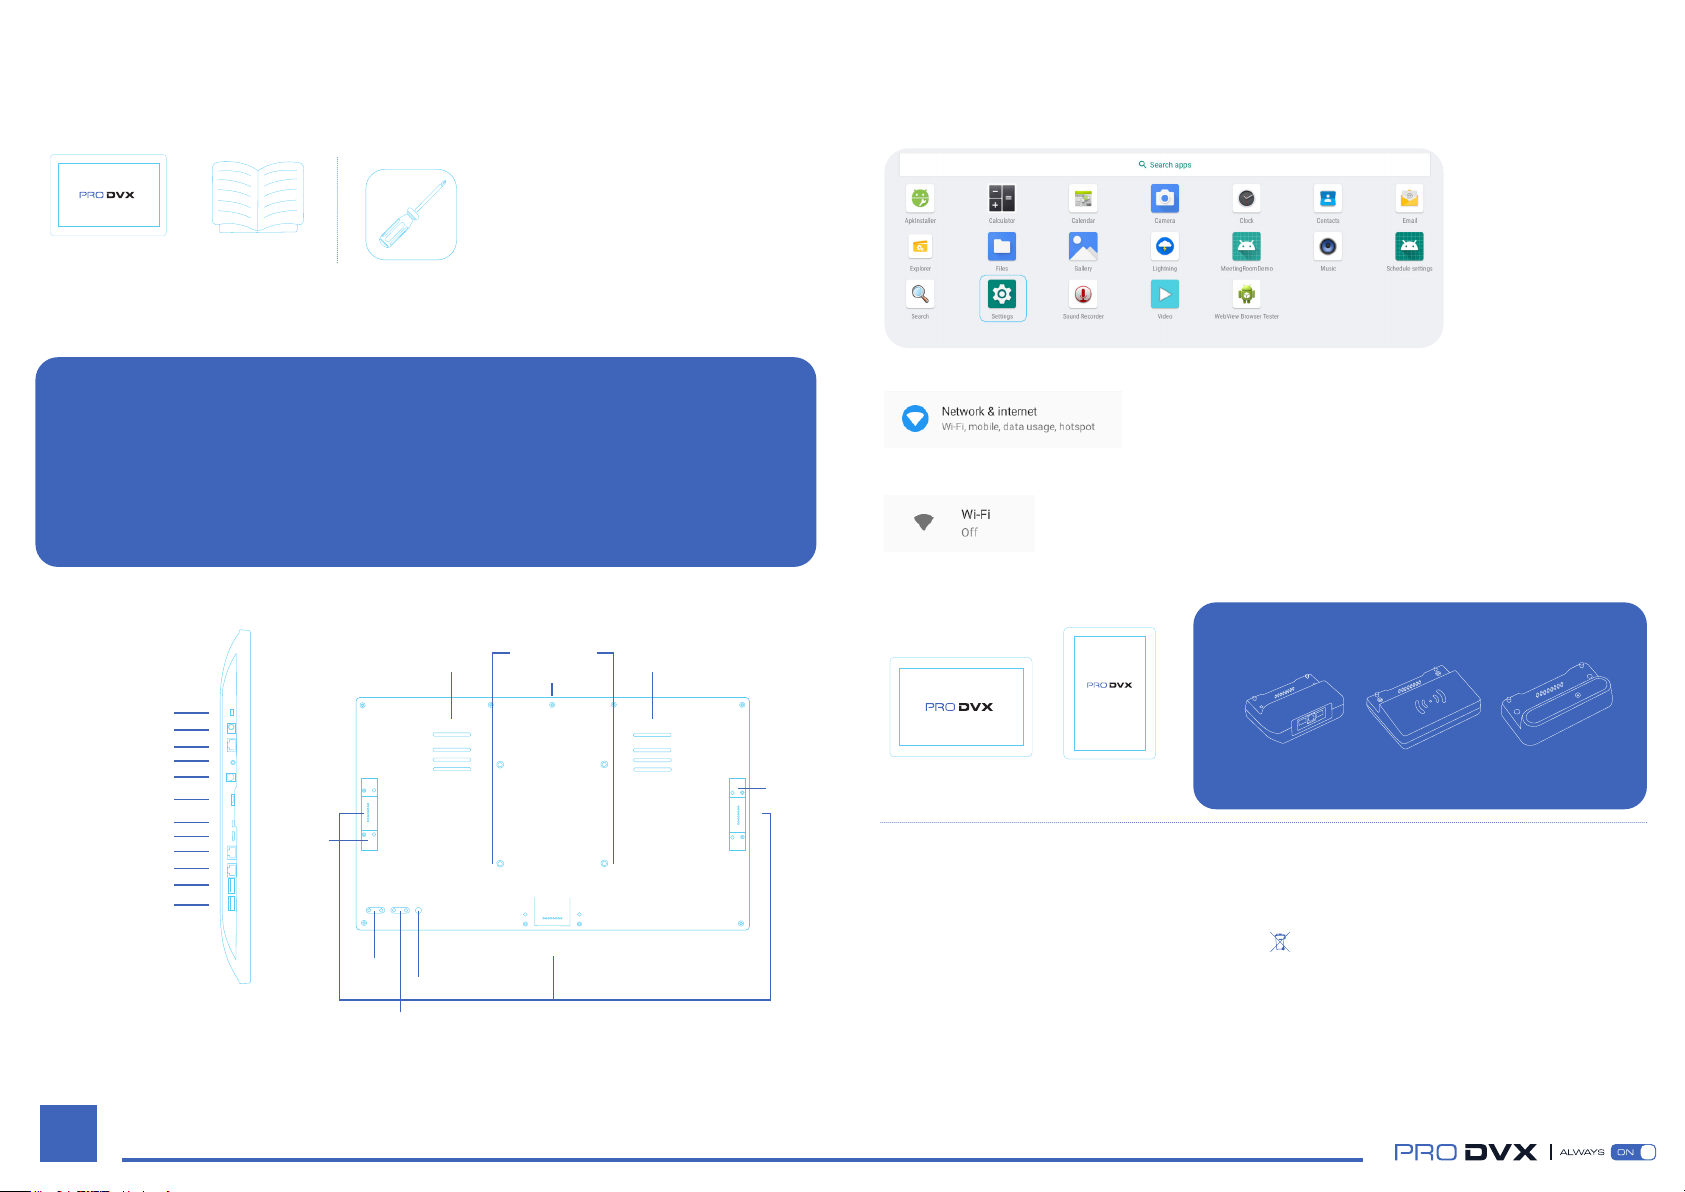Select the portrait ProDVX tablet image
This screenshot has height=1192, width=1685.
[1109, 693]
